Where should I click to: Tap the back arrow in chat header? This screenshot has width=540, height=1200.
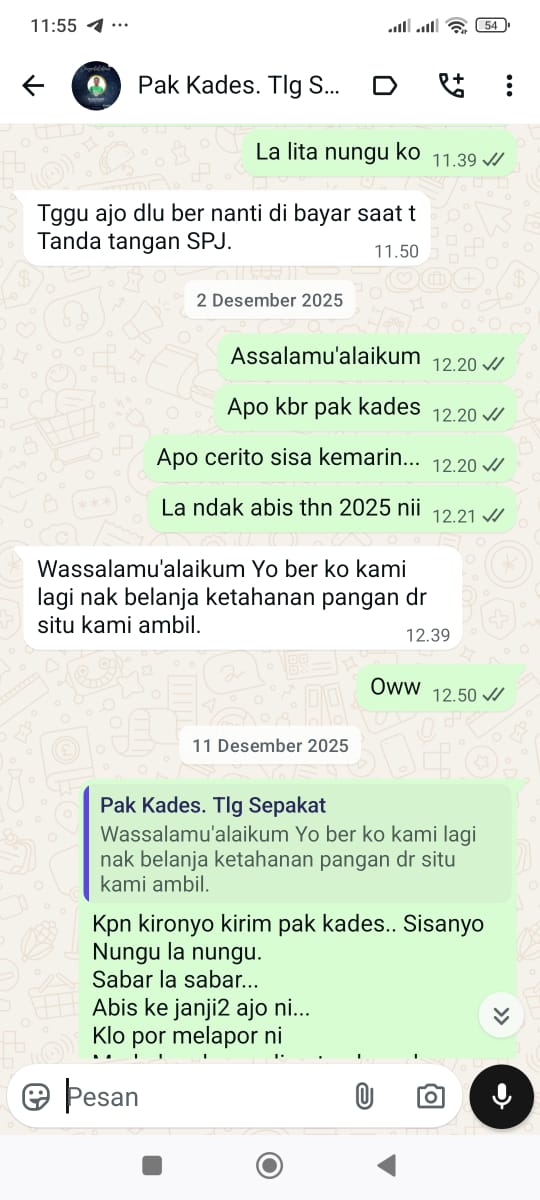point(33,86)
